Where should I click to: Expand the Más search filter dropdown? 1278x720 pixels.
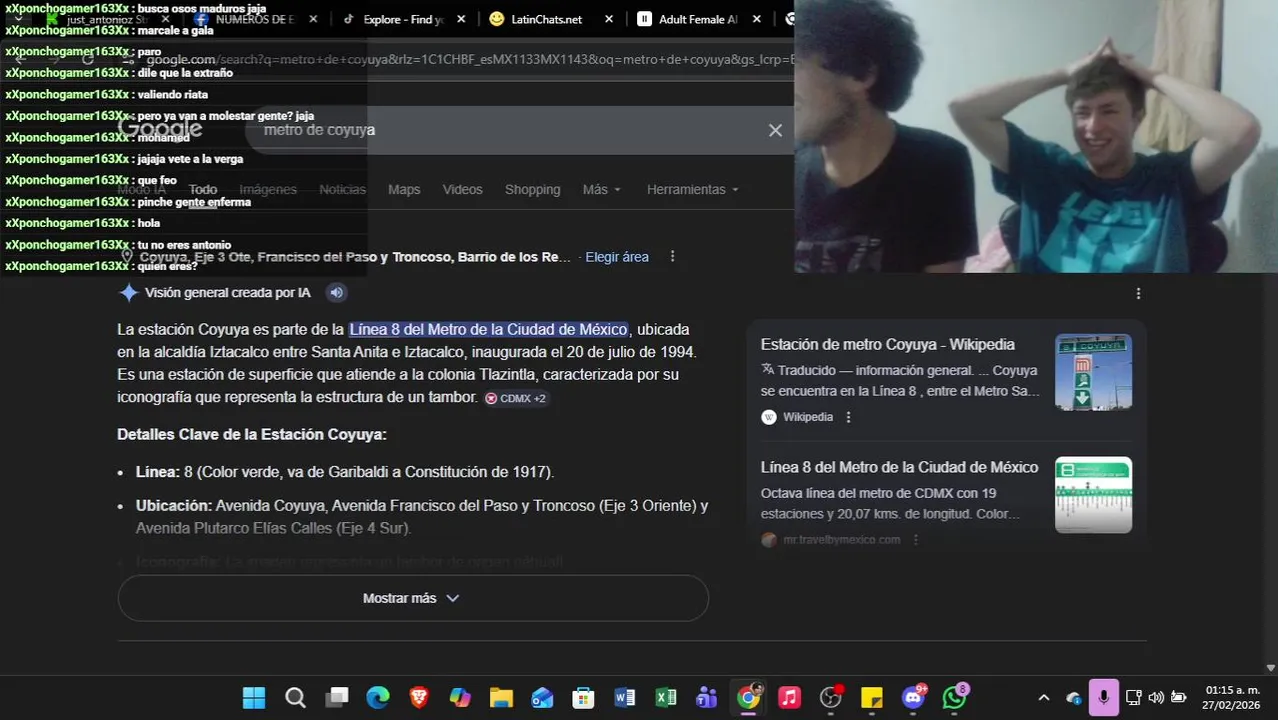pos(602,189)
